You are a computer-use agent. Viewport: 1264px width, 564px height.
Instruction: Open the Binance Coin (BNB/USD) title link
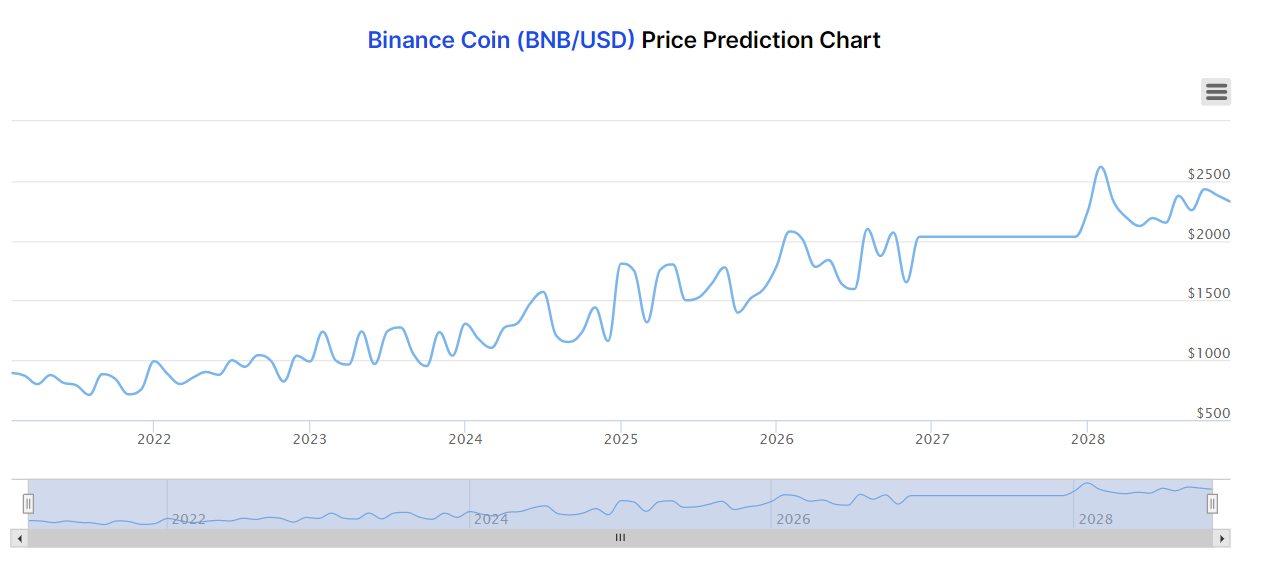501,41
